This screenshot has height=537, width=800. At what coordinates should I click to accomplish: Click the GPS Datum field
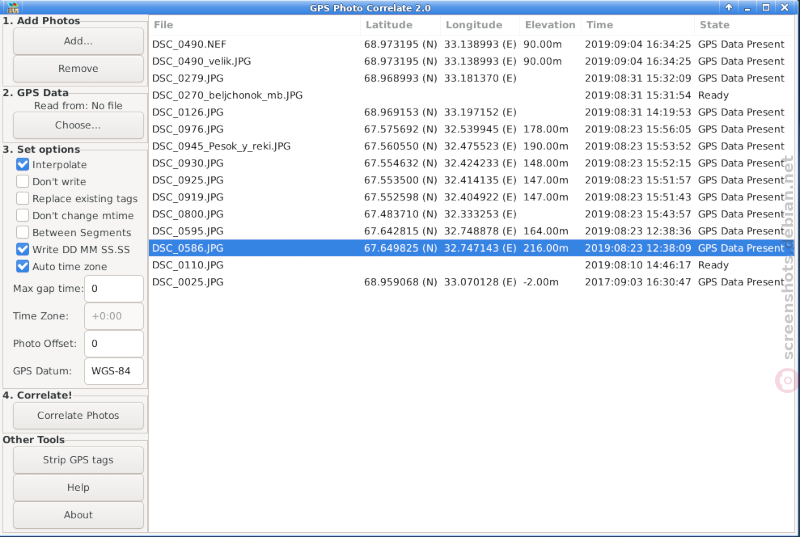click(x=114, y=371)
